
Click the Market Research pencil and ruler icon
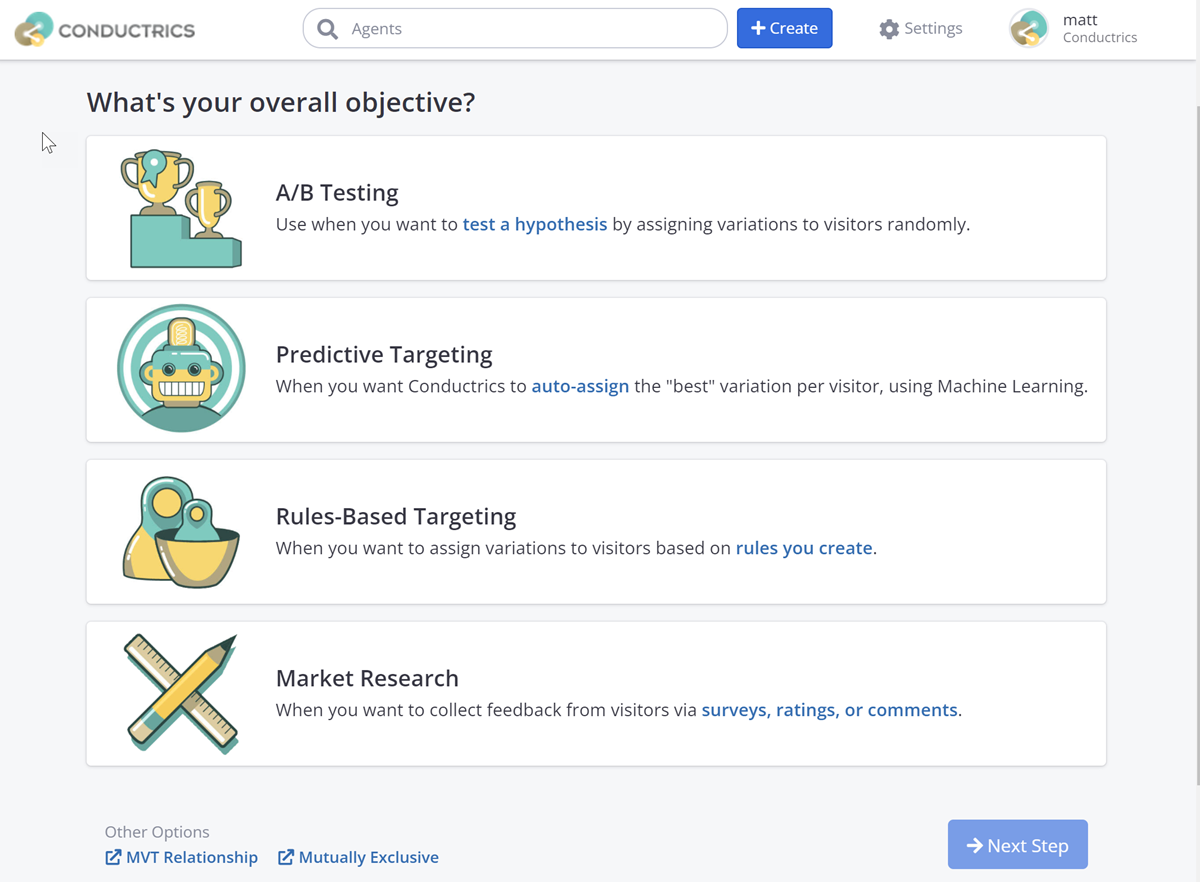point(181,693)
